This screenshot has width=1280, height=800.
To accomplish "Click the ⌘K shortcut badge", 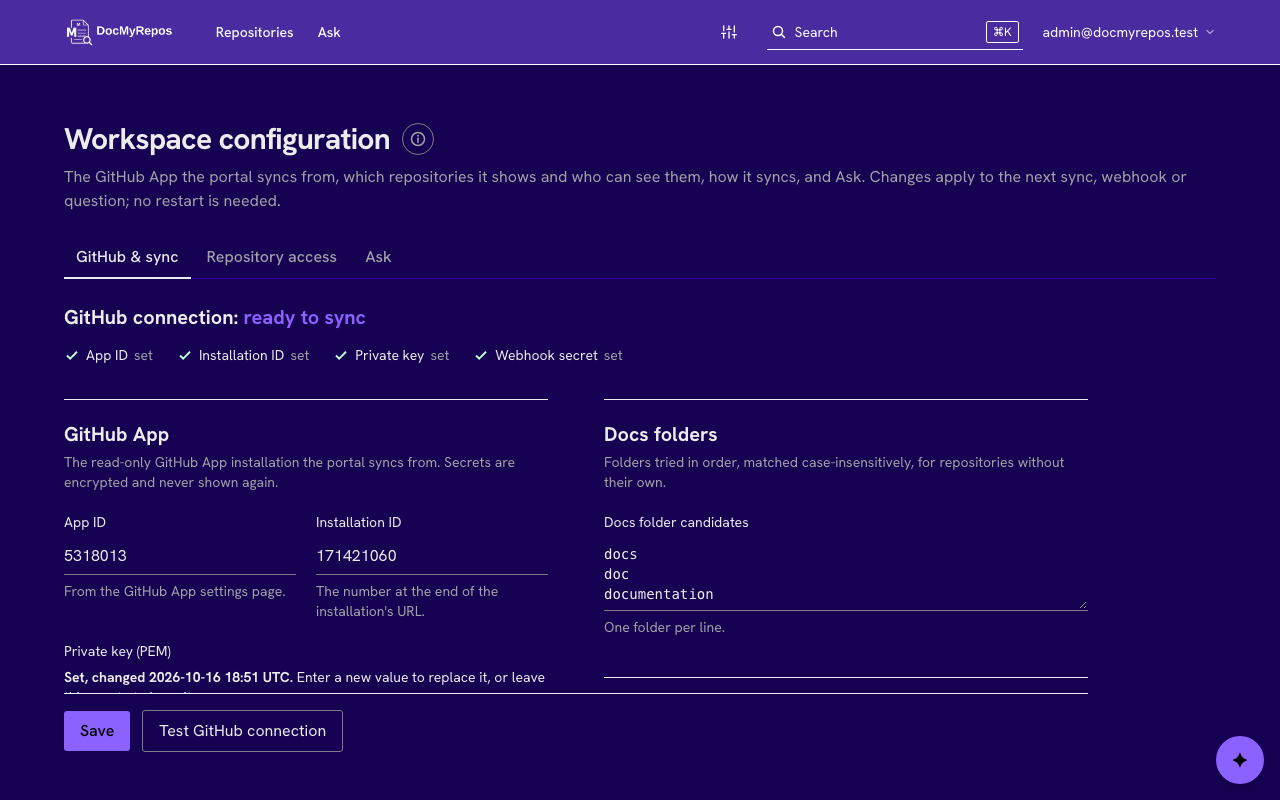I will coord(1002,32).
